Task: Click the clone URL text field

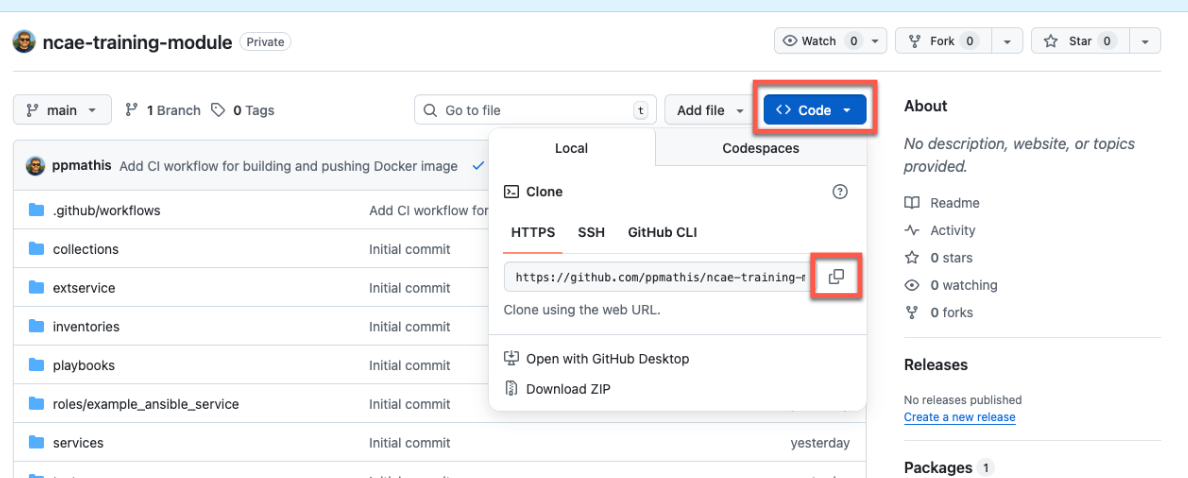Action: tap(658, 276)
